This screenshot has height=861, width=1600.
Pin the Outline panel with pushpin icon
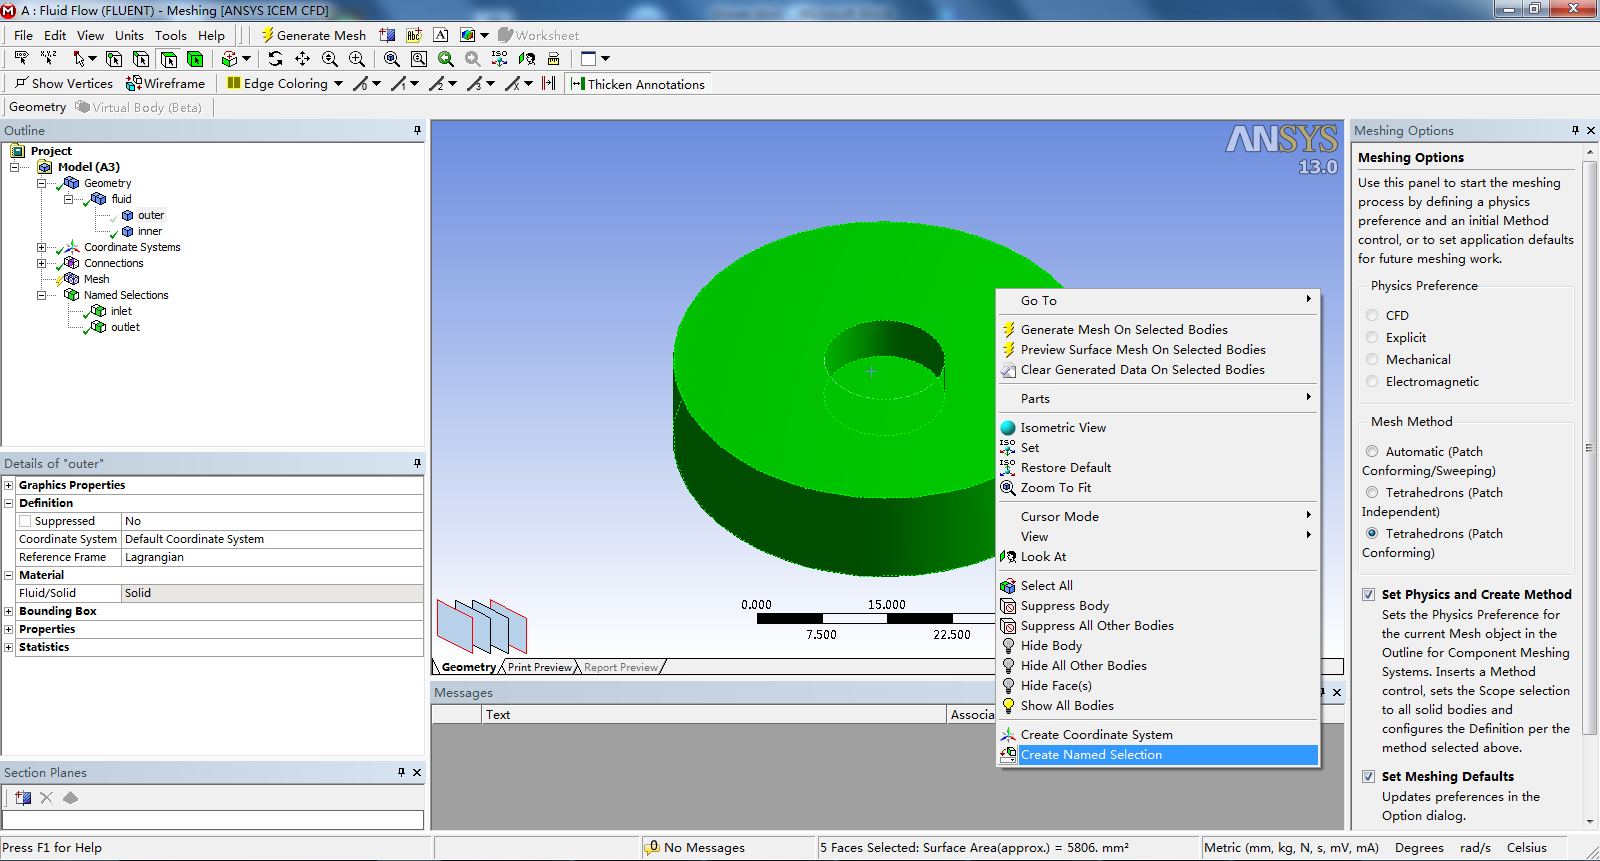tap(417, 130)
